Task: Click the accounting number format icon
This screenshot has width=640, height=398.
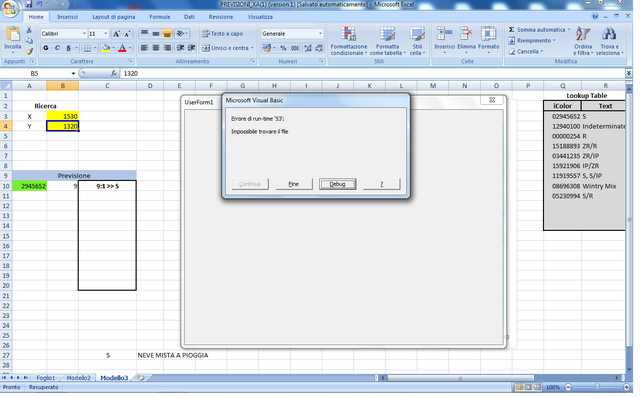Action: click(x=267, y=48)
